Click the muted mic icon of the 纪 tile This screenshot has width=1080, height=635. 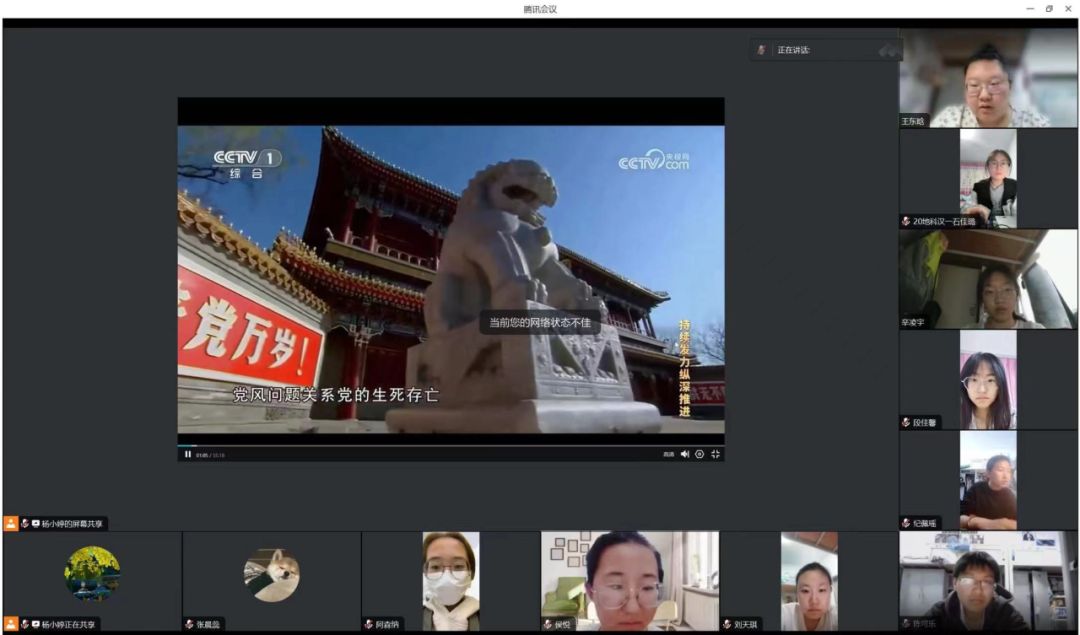(x=906, y=523)
